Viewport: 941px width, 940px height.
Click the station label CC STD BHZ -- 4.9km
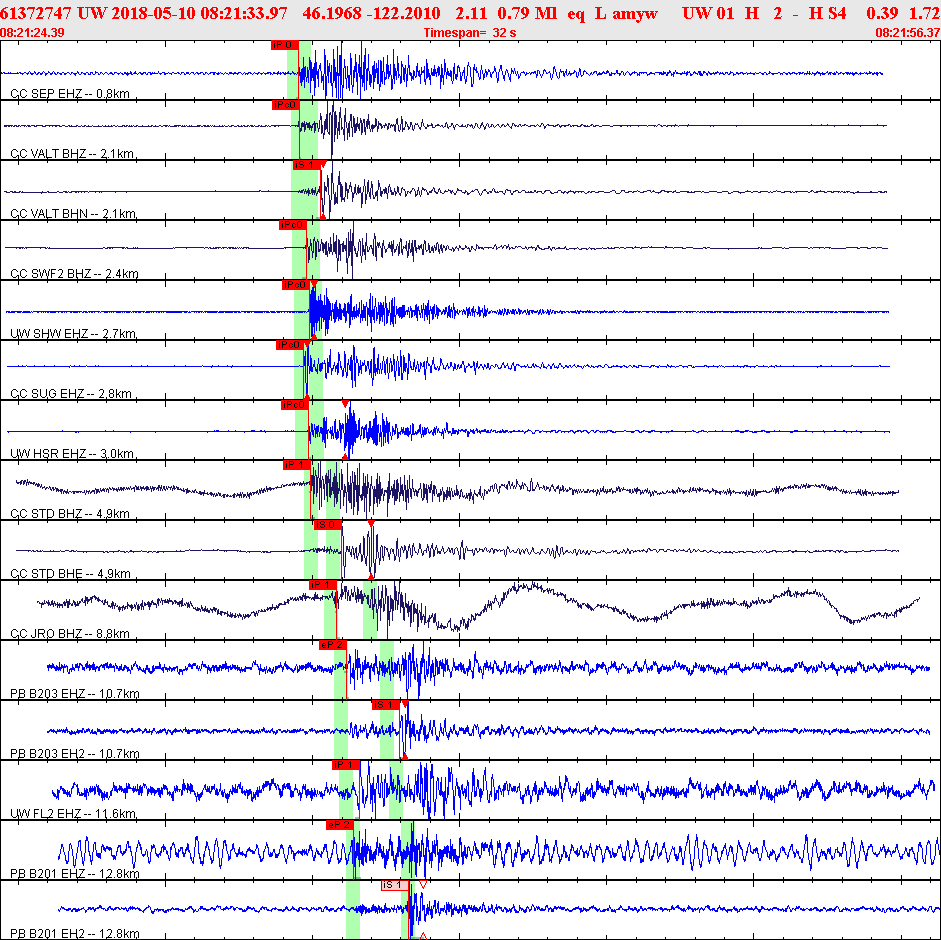pos(70,514)
